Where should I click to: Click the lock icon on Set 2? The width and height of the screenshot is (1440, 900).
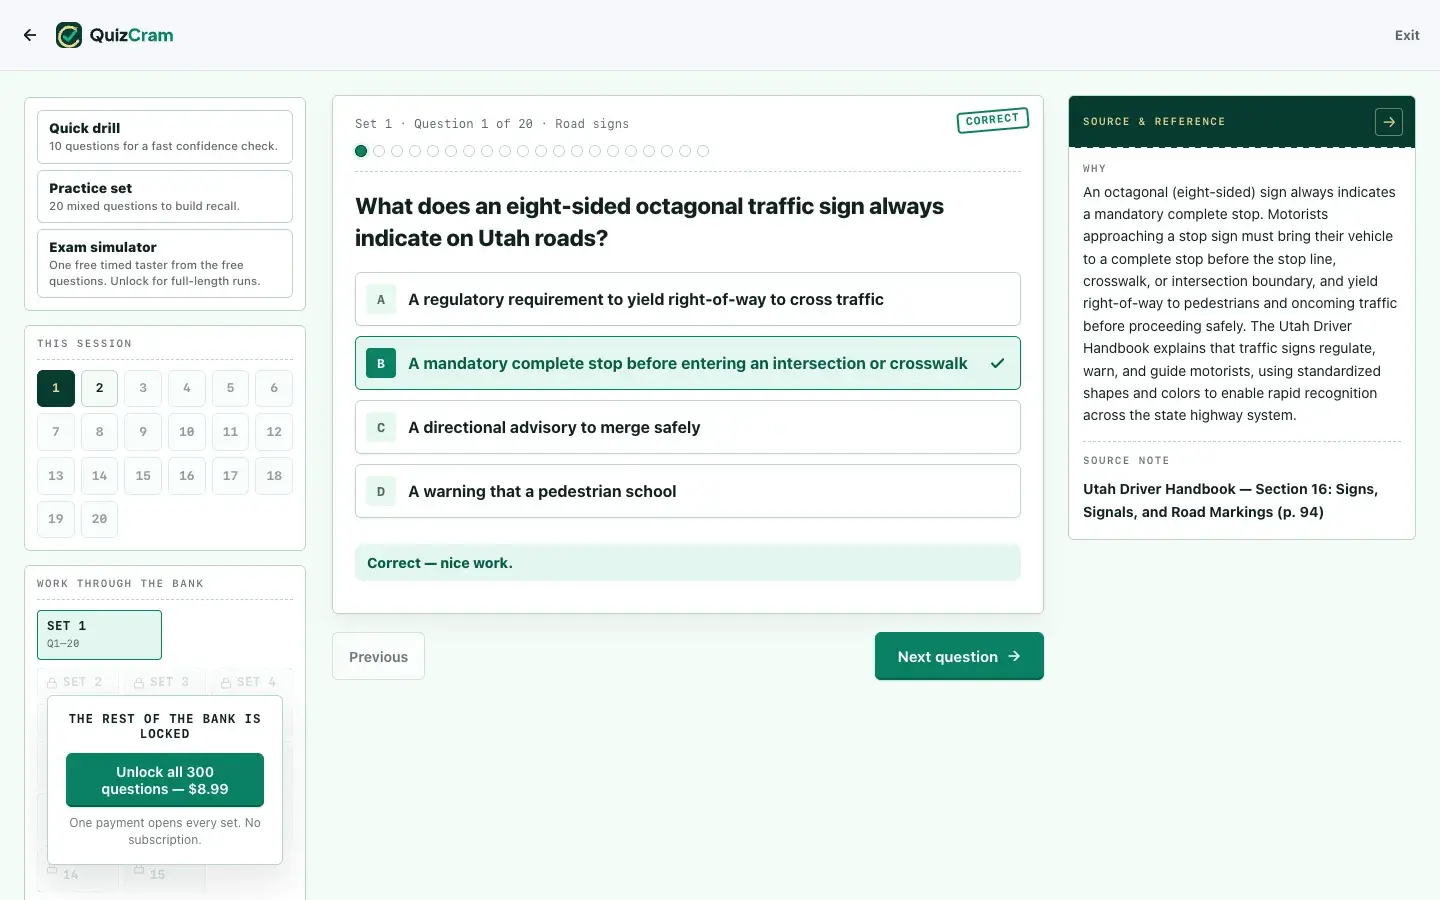pos(52,683)
